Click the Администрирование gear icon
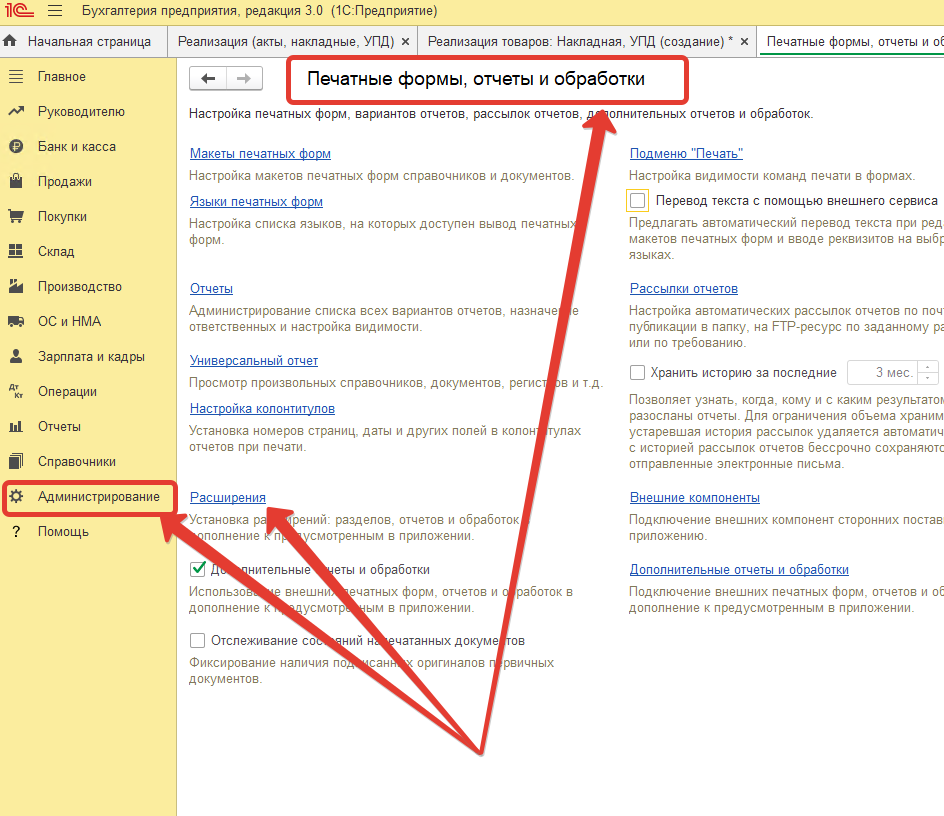This screenshot has width=944, height=816. [x=16, y=496]
